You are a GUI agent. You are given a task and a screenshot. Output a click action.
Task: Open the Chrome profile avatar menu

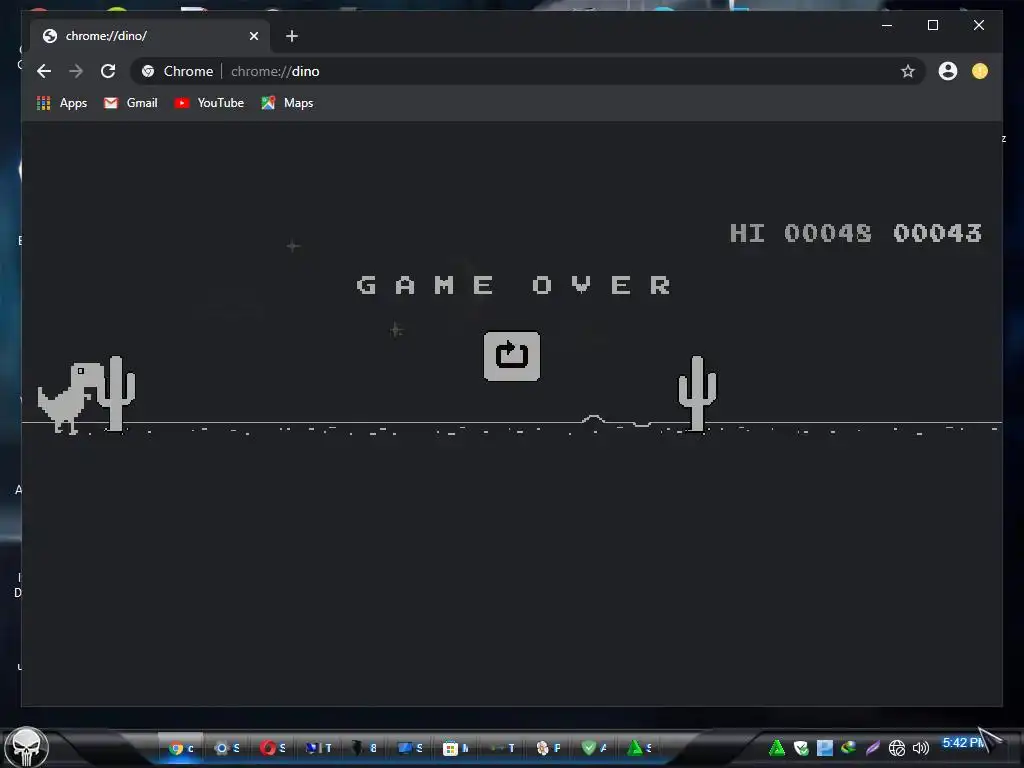coord(948,71)
